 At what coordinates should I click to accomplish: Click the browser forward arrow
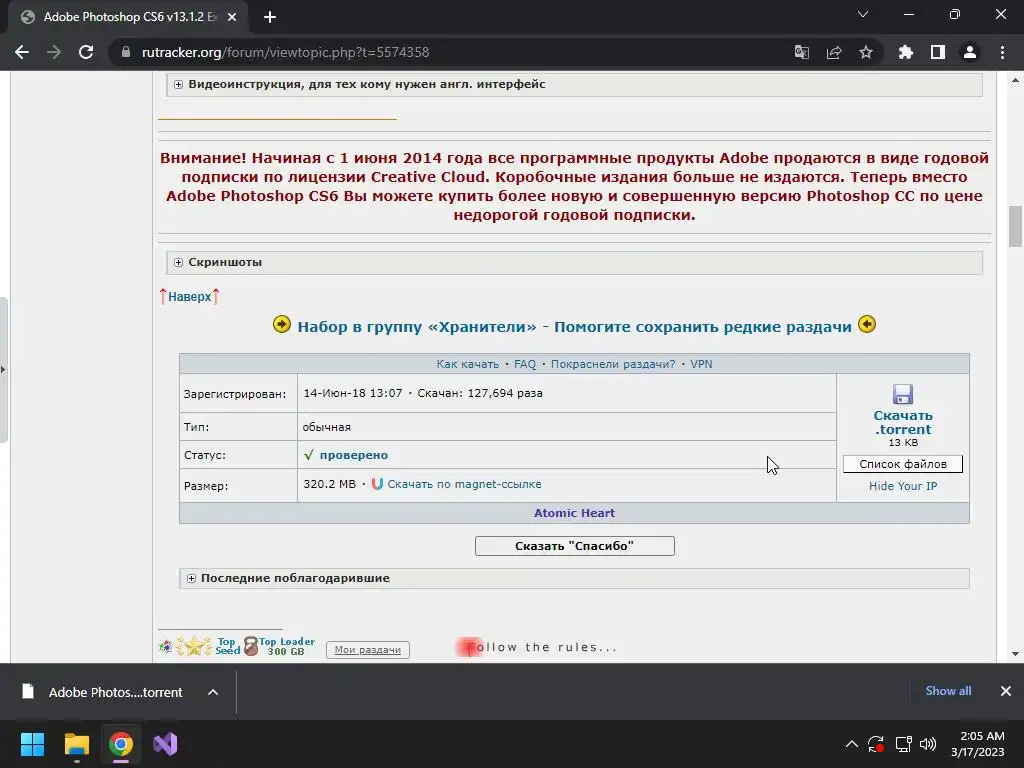pyautogui.click(x=54, y=52)
